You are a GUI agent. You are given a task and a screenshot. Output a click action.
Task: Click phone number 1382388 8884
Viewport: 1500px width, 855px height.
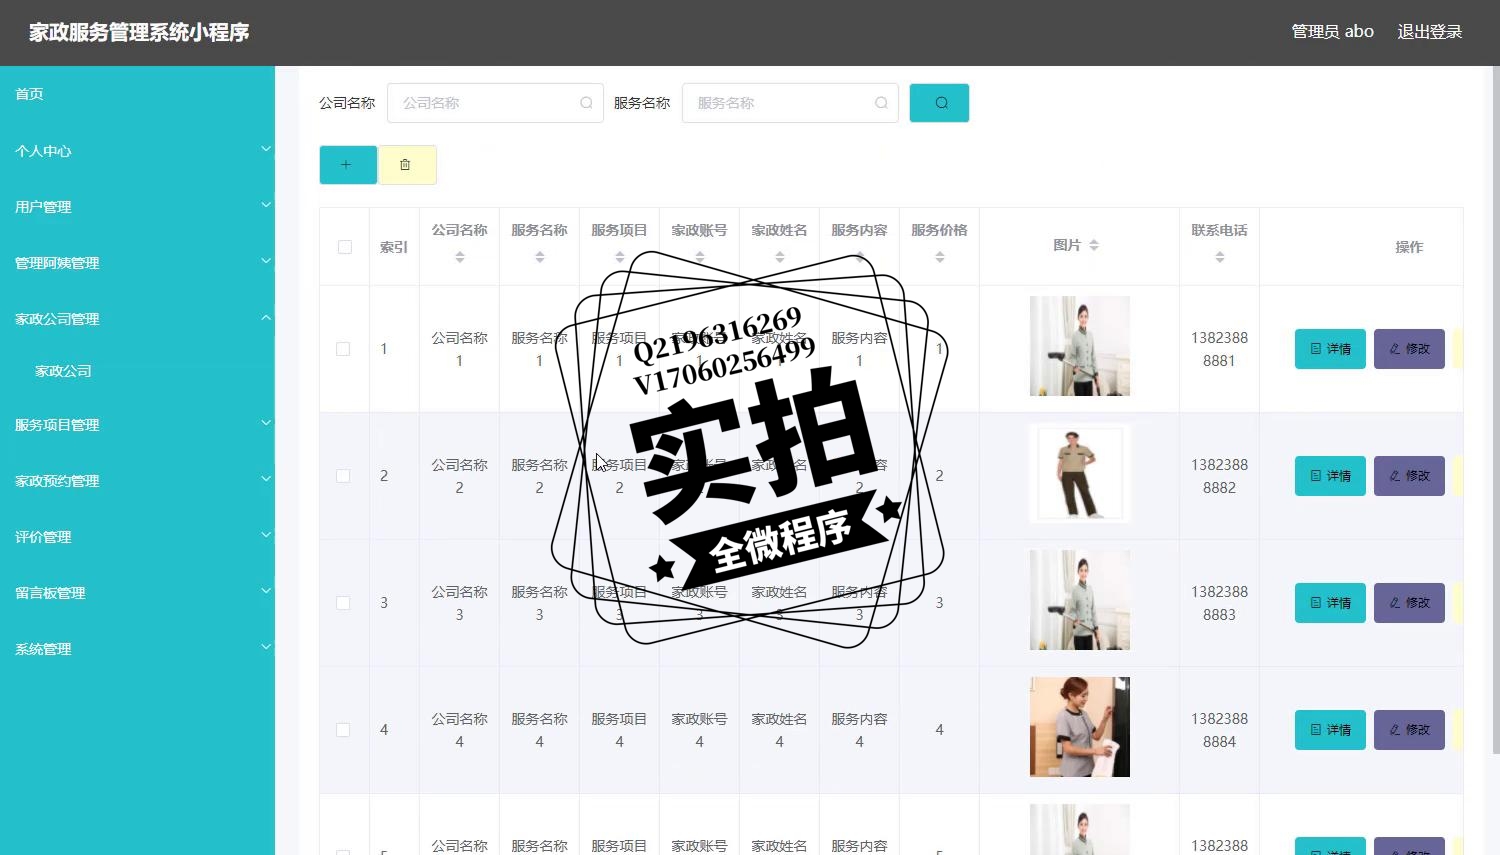point(1220,730)
